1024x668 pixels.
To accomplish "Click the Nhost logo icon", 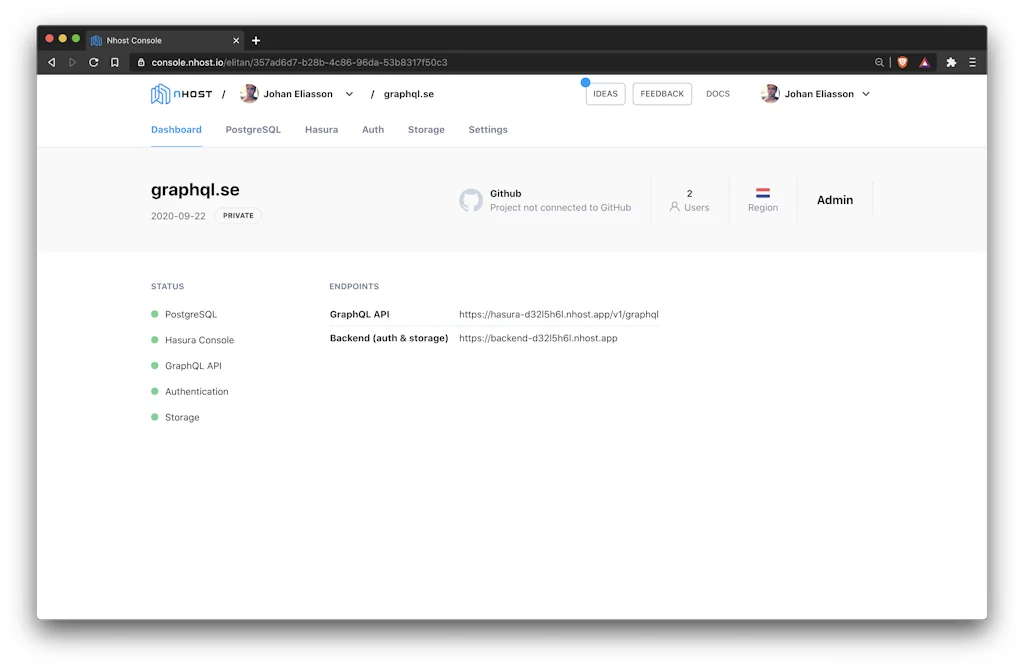I will tap(160, 93).
